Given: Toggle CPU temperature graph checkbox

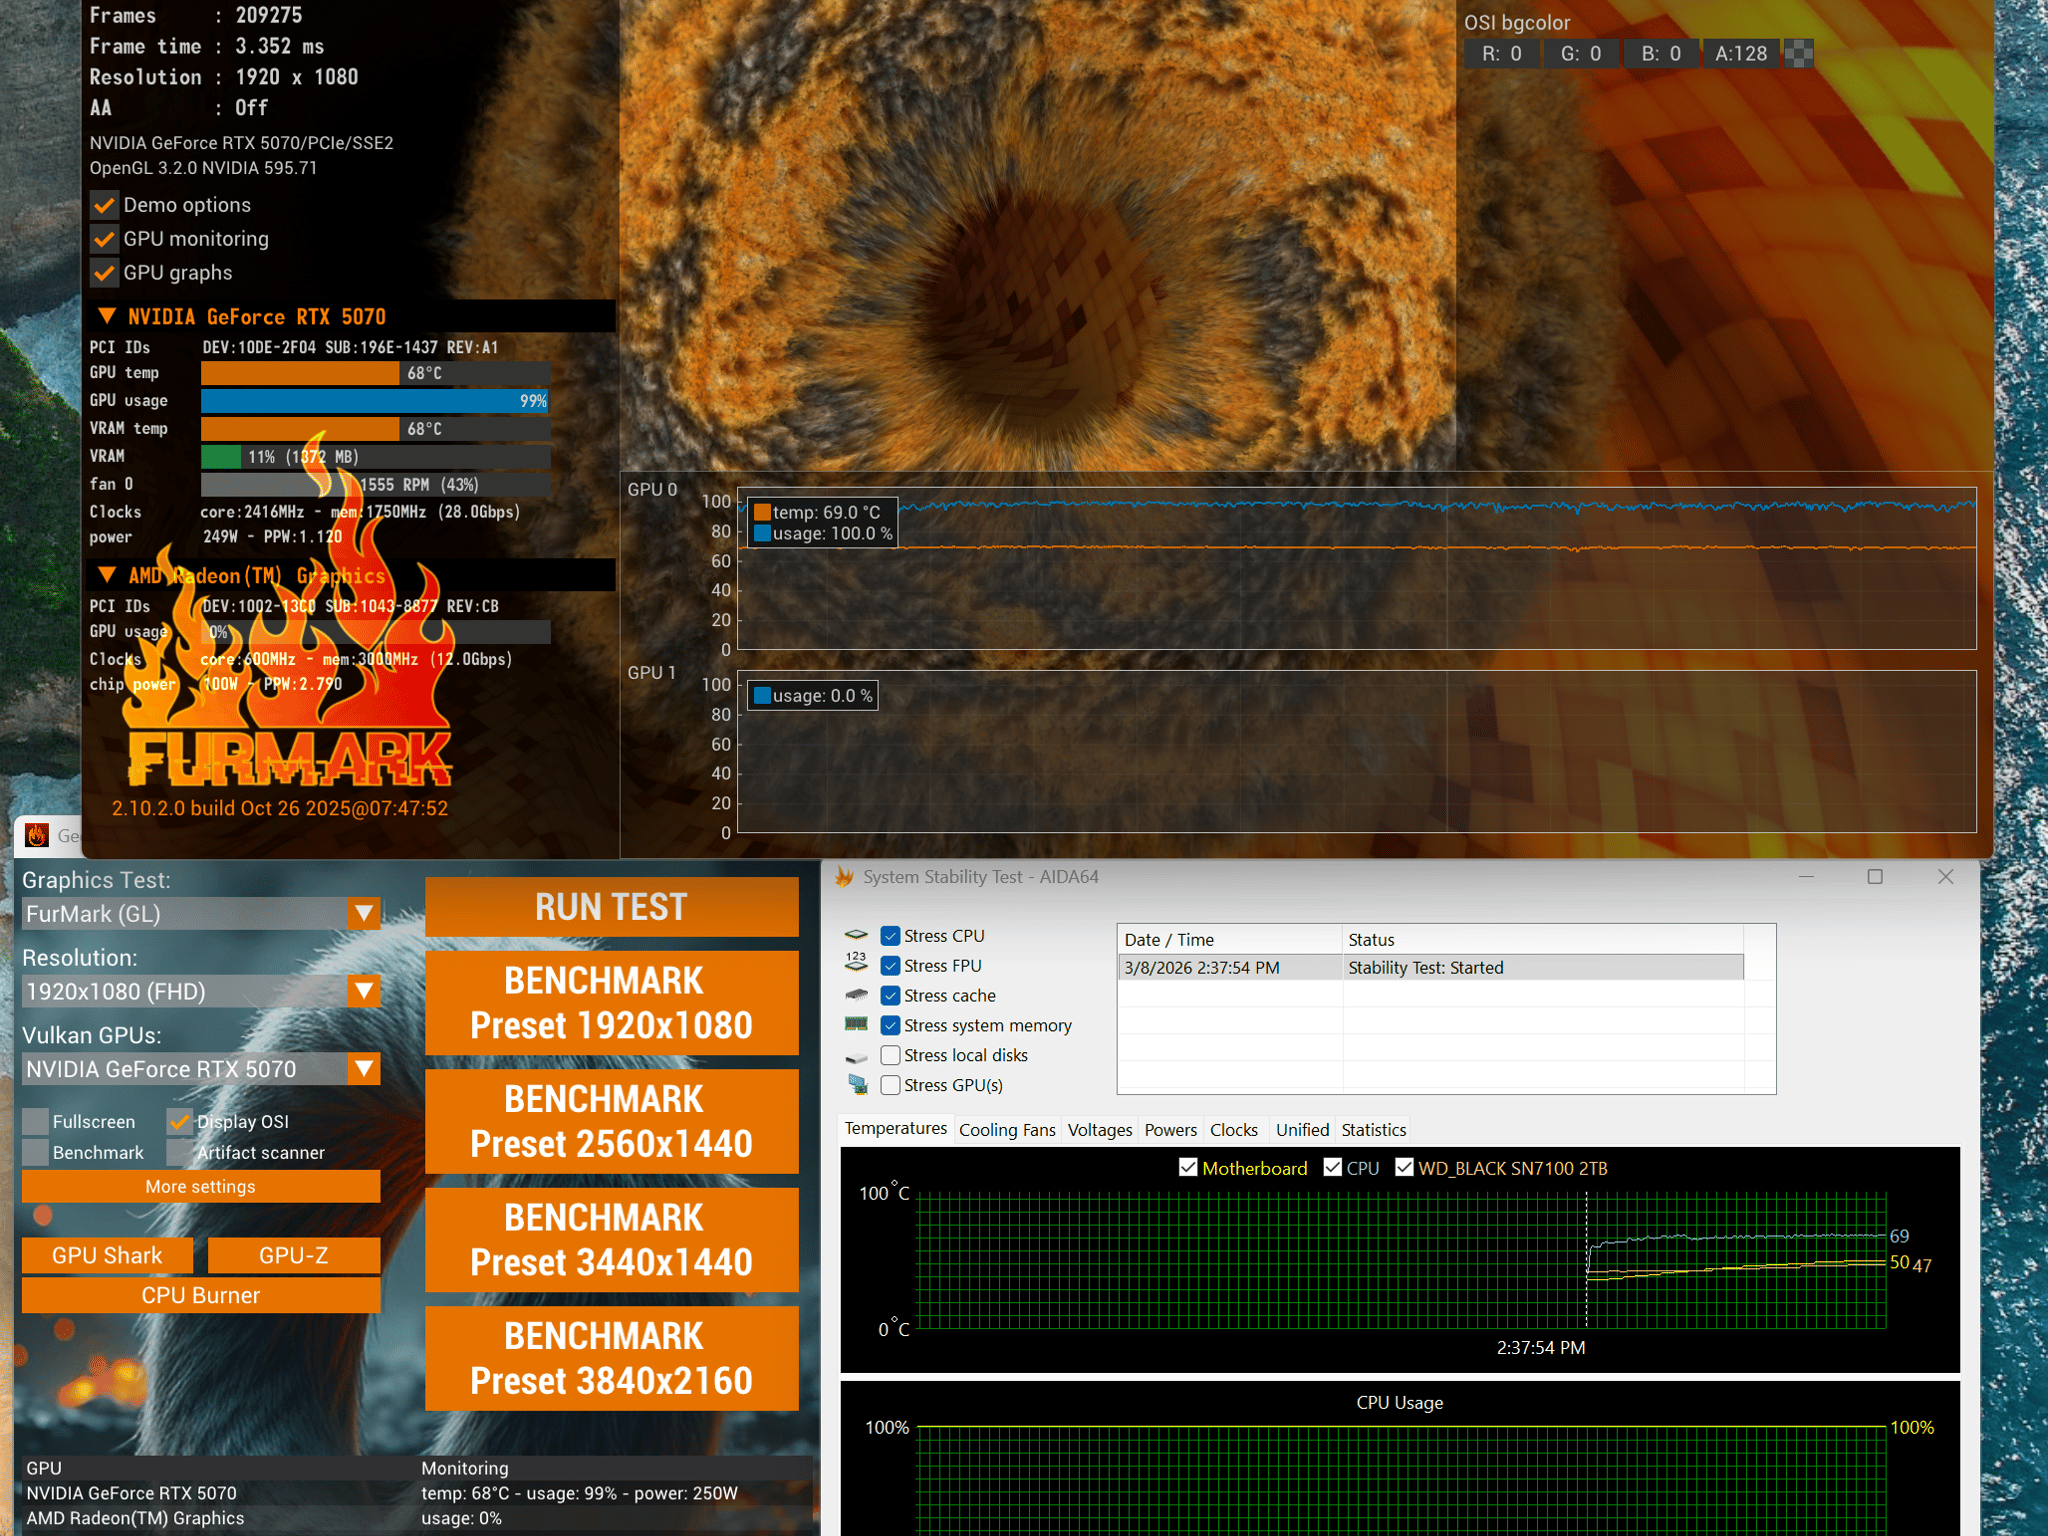Looking at the screenshot, I should [x=1332, y=1168].
